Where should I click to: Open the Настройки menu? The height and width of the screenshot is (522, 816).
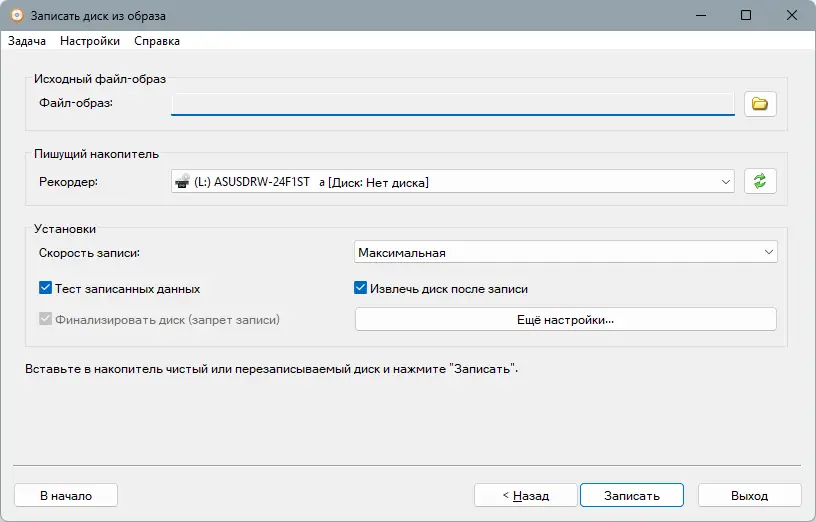[90, 41]
